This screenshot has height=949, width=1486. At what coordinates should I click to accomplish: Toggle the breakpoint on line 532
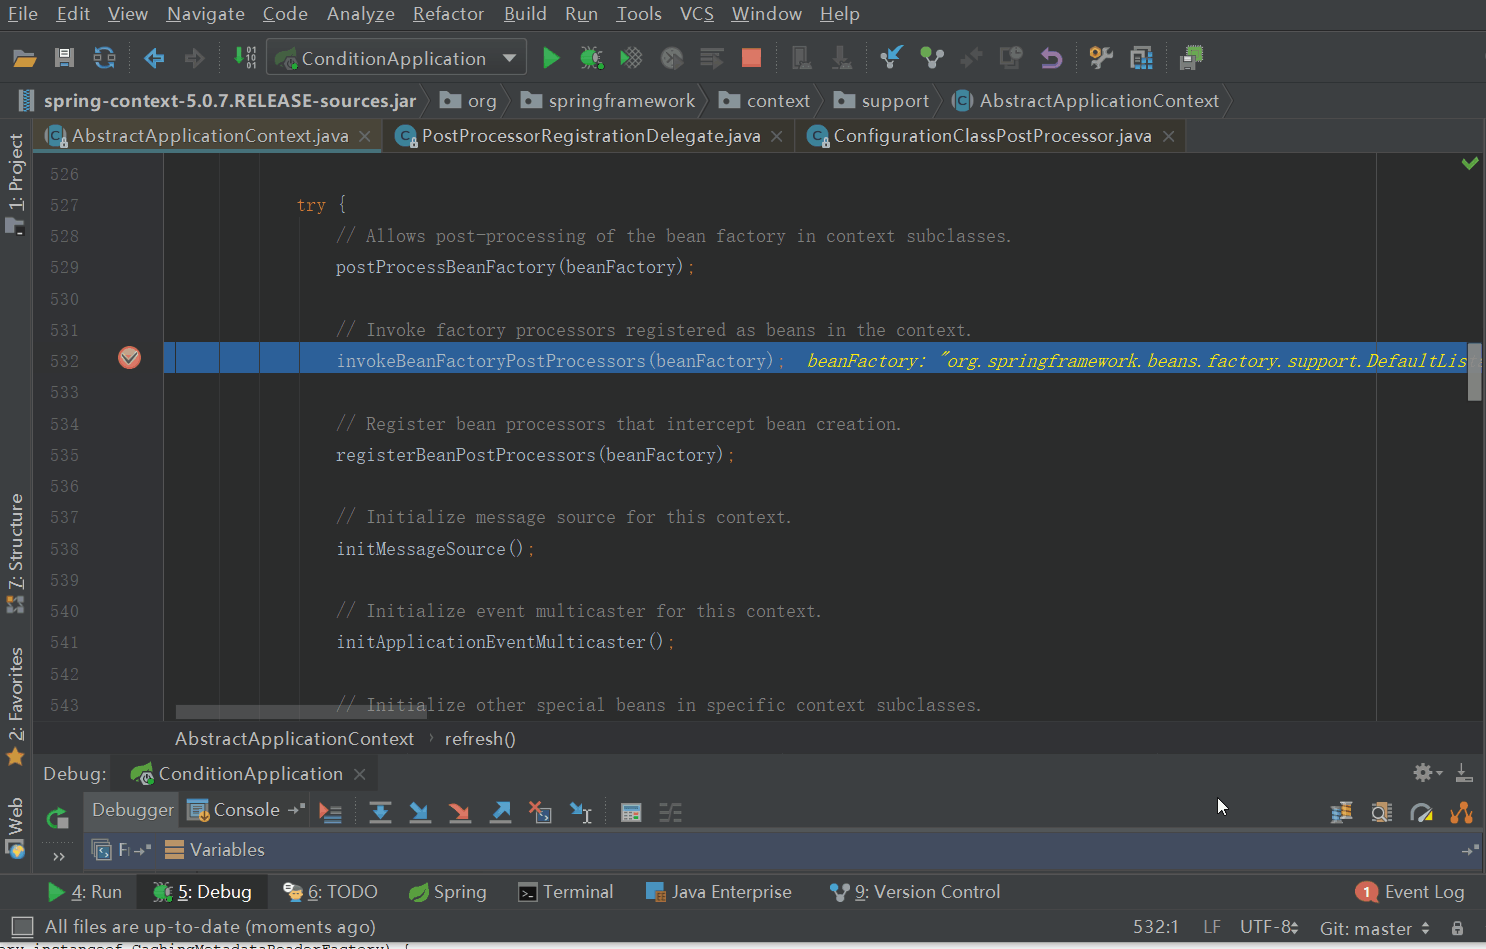click(x=129, y=358)
